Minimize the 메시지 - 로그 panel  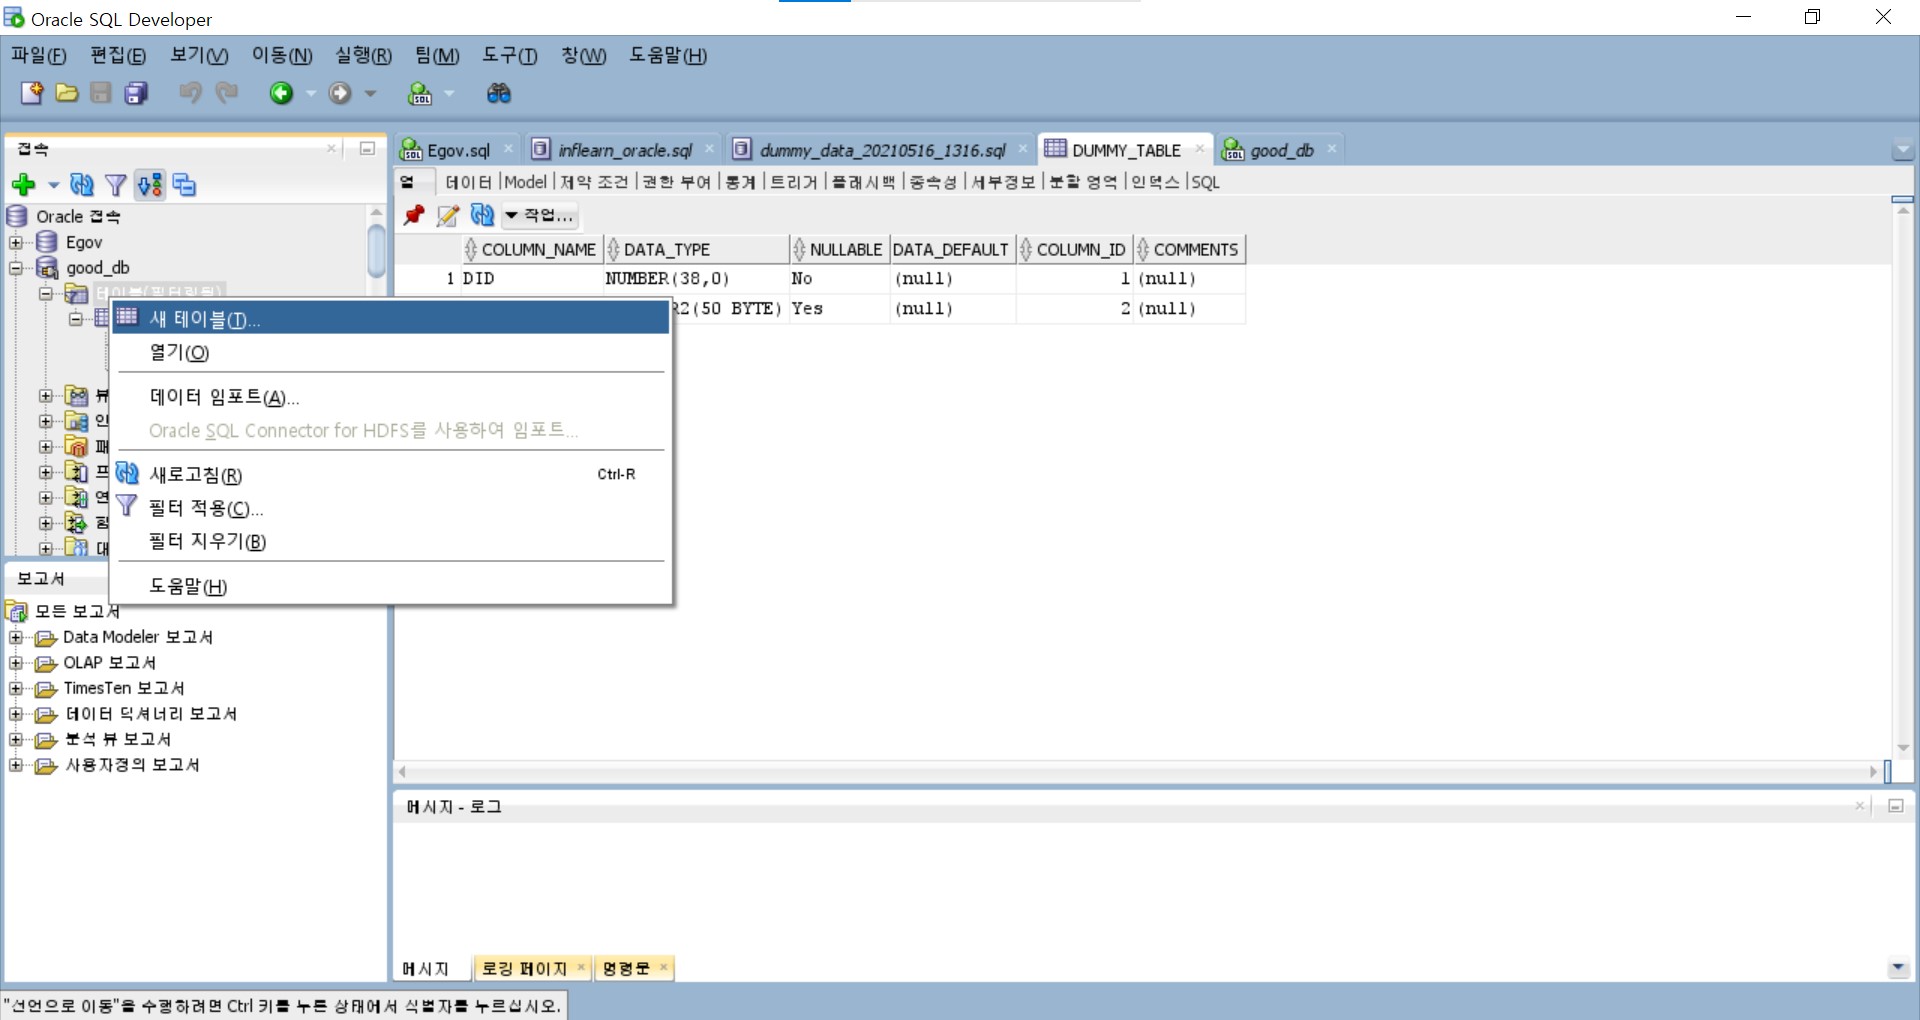tap(1895, 806)
